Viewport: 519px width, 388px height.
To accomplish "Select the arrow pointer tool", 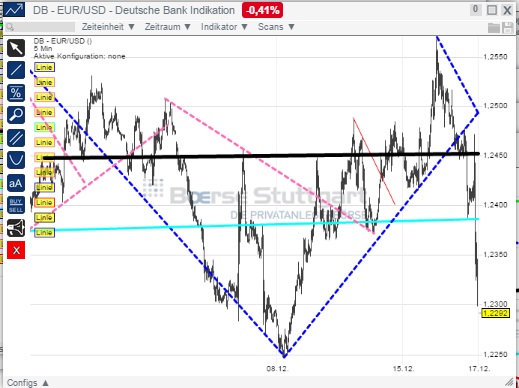I will (16, 48).
